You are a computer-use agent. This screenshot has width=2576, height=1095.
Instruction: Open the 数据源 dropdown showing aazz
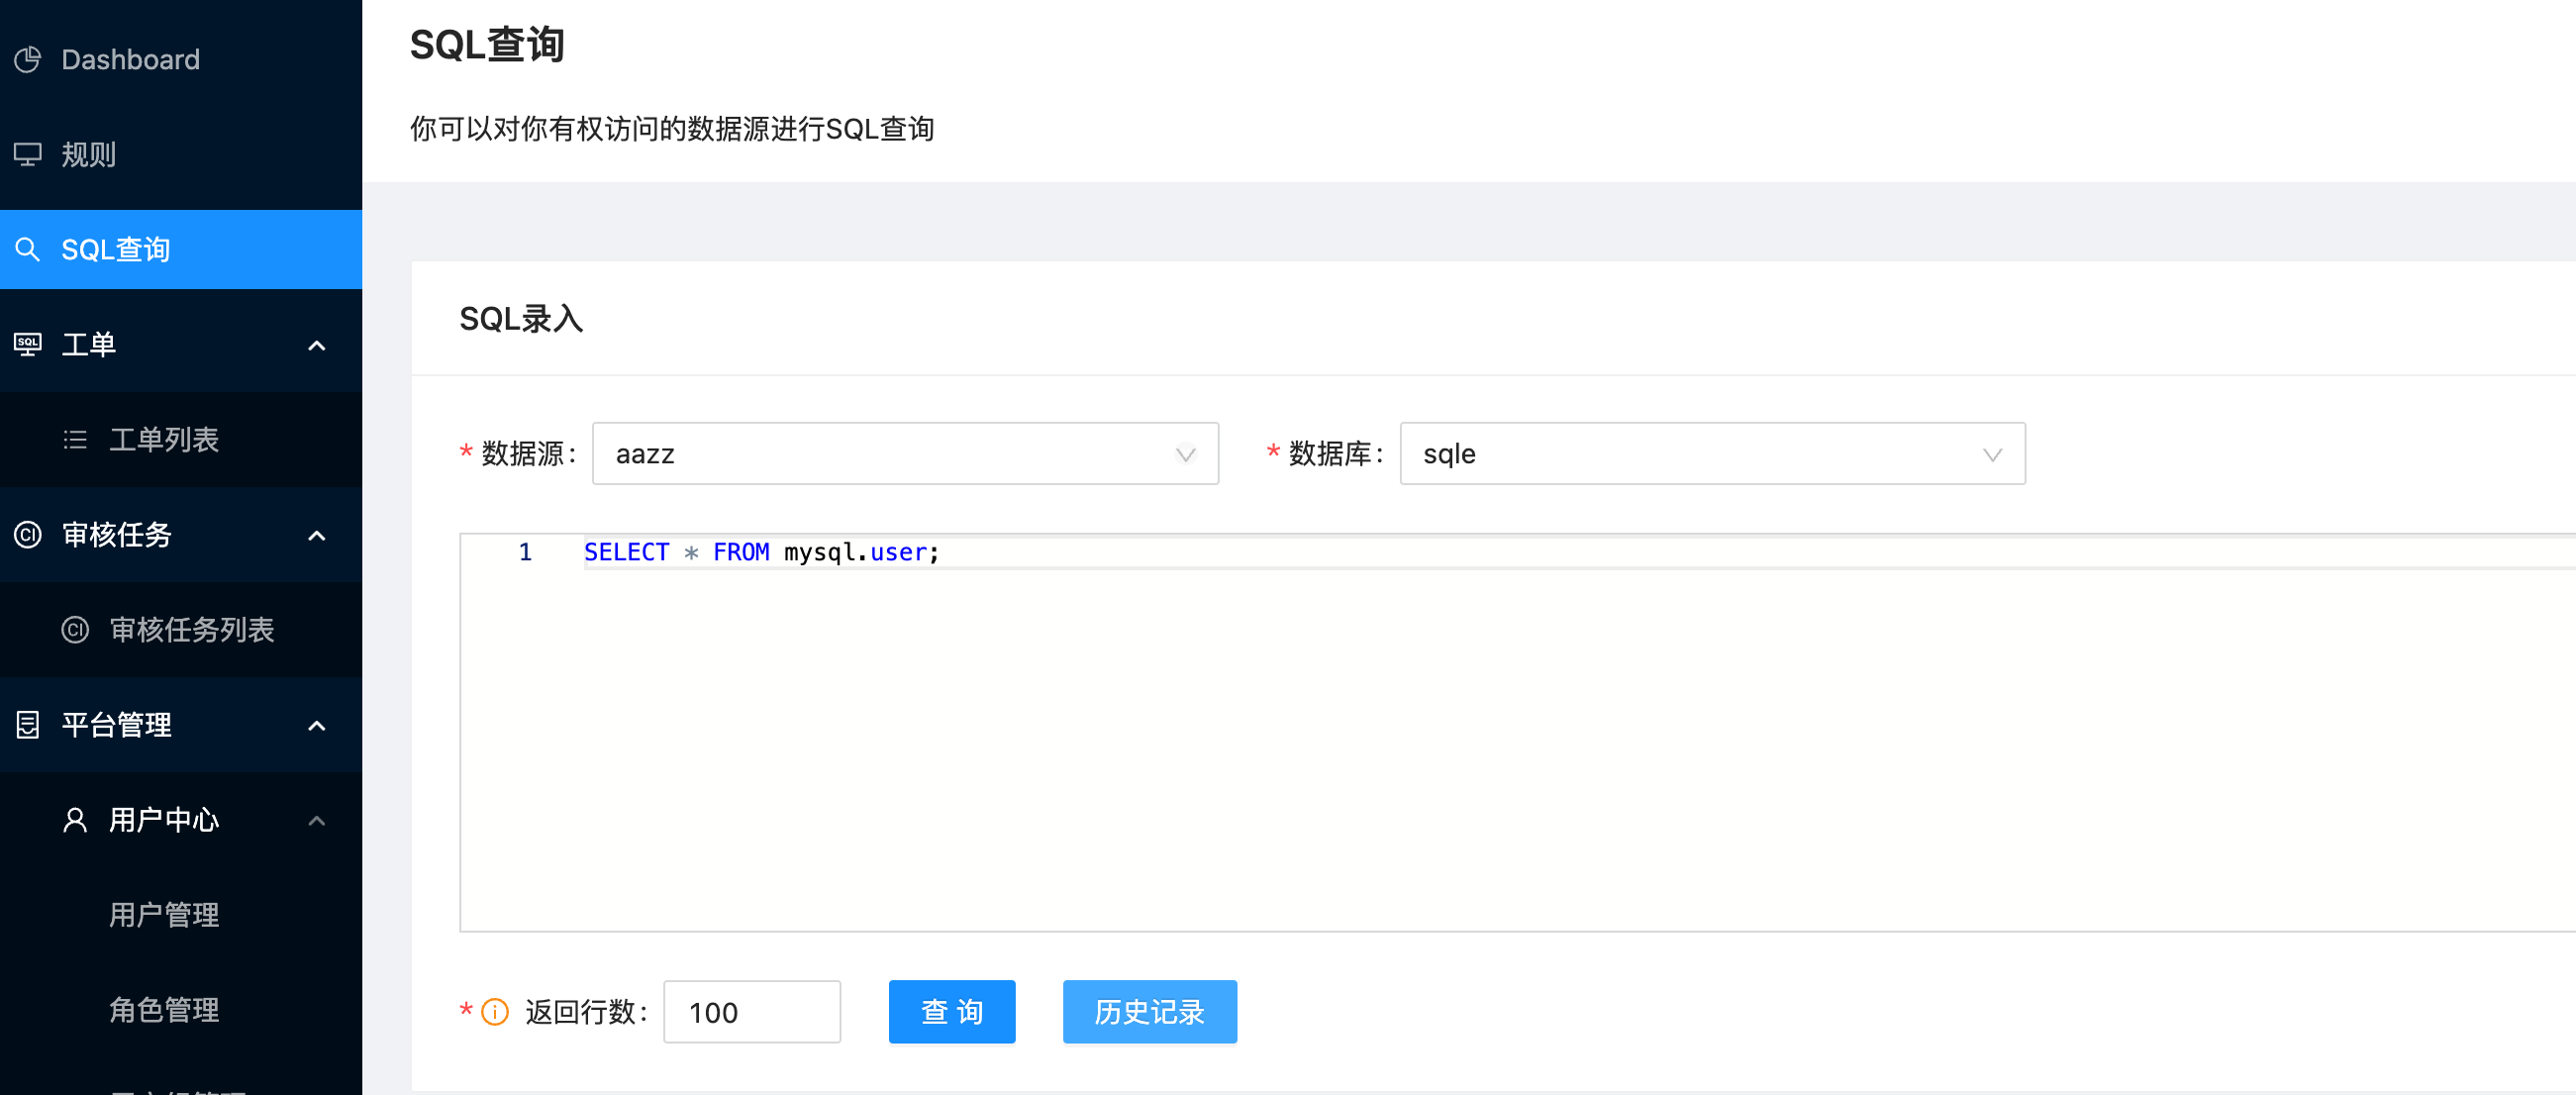905,454
